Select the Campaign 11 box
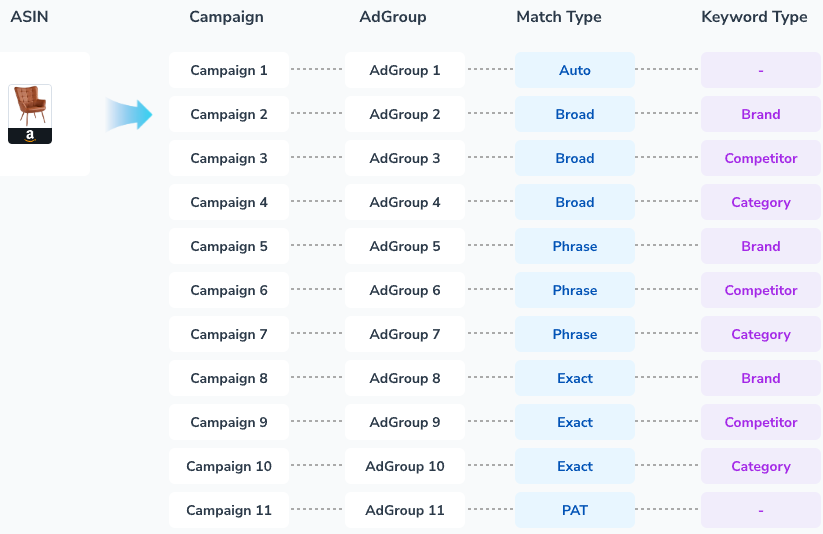 coord(229,511)
